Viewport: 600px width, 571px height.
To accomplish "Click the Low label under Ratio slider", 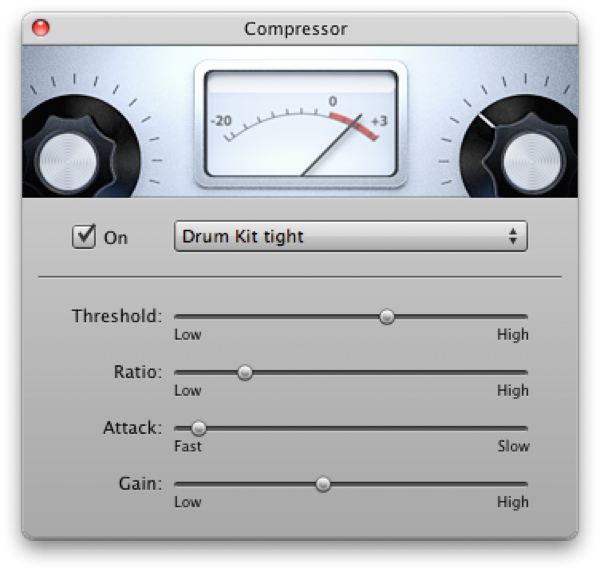I will coord(188,391).
